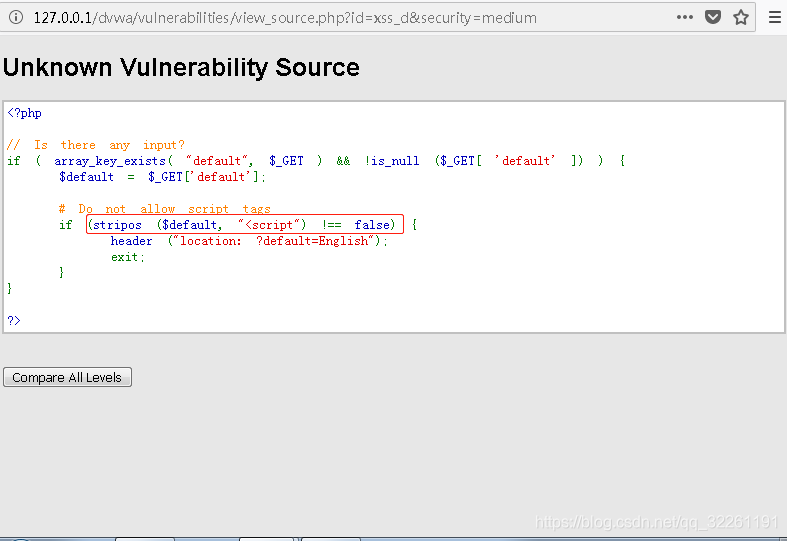This screenshot has height=541, width=787.
Task: Click the Unknown Vulnerability Source heading
Action: (181, 67)
